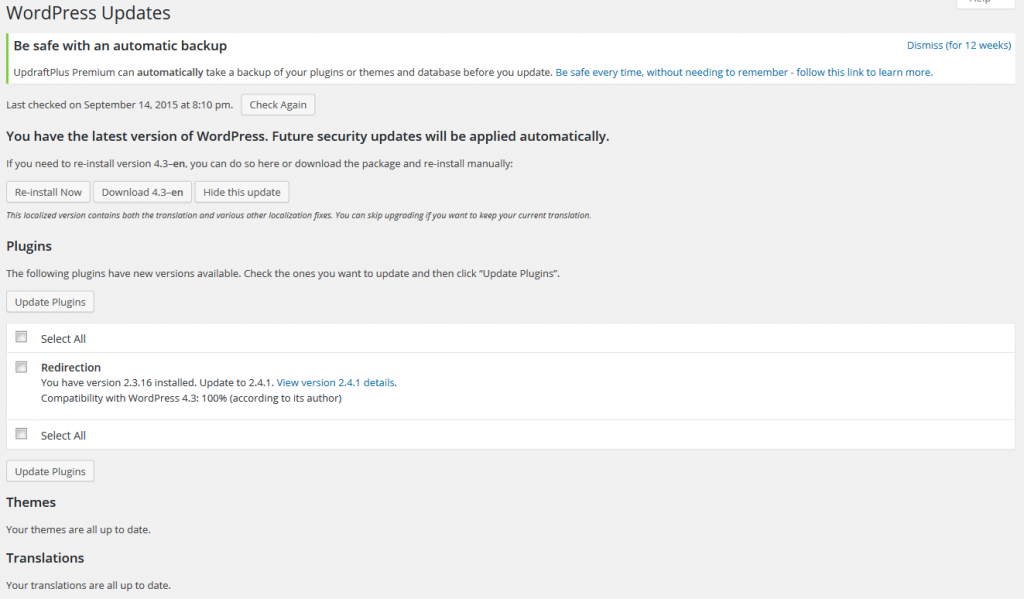Click the Check Again button
This screenshot has width=1024, height=599.
click(x=277, y=104)
